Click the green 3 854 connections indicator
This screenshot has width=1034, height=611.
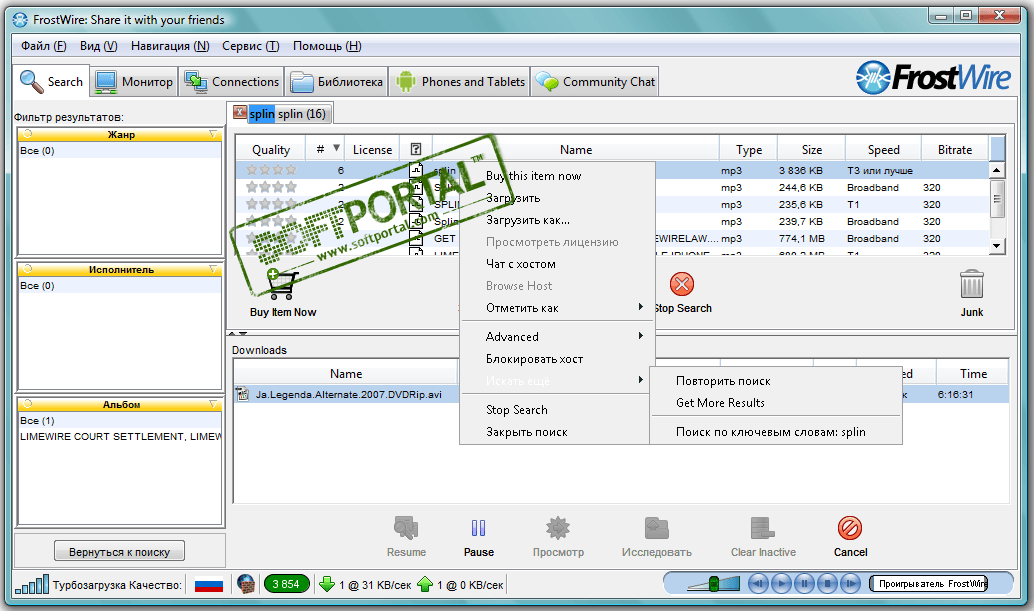coord(286,584)
